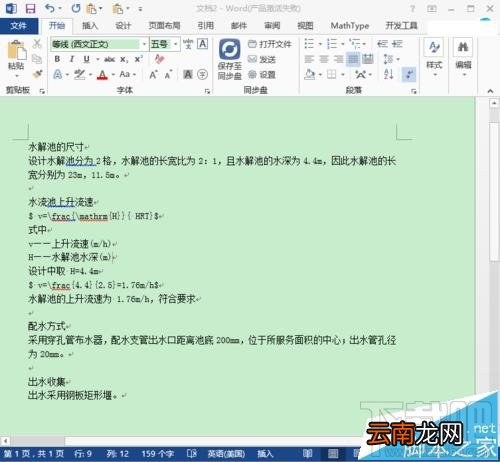The height and width of the screenshot is (462, 500).
Task: Toggle subscript formatting
Action: pos(124,60)
